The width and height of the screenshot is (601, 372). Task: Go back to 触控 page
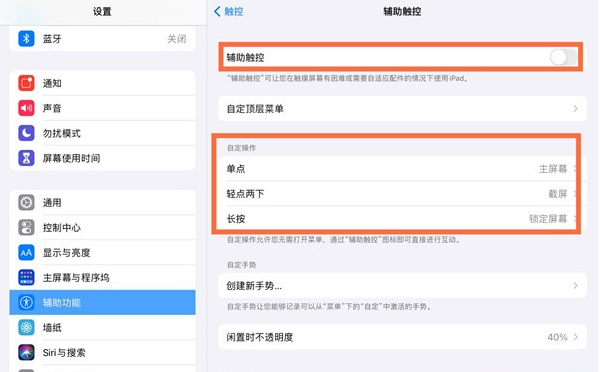point(228,11)
